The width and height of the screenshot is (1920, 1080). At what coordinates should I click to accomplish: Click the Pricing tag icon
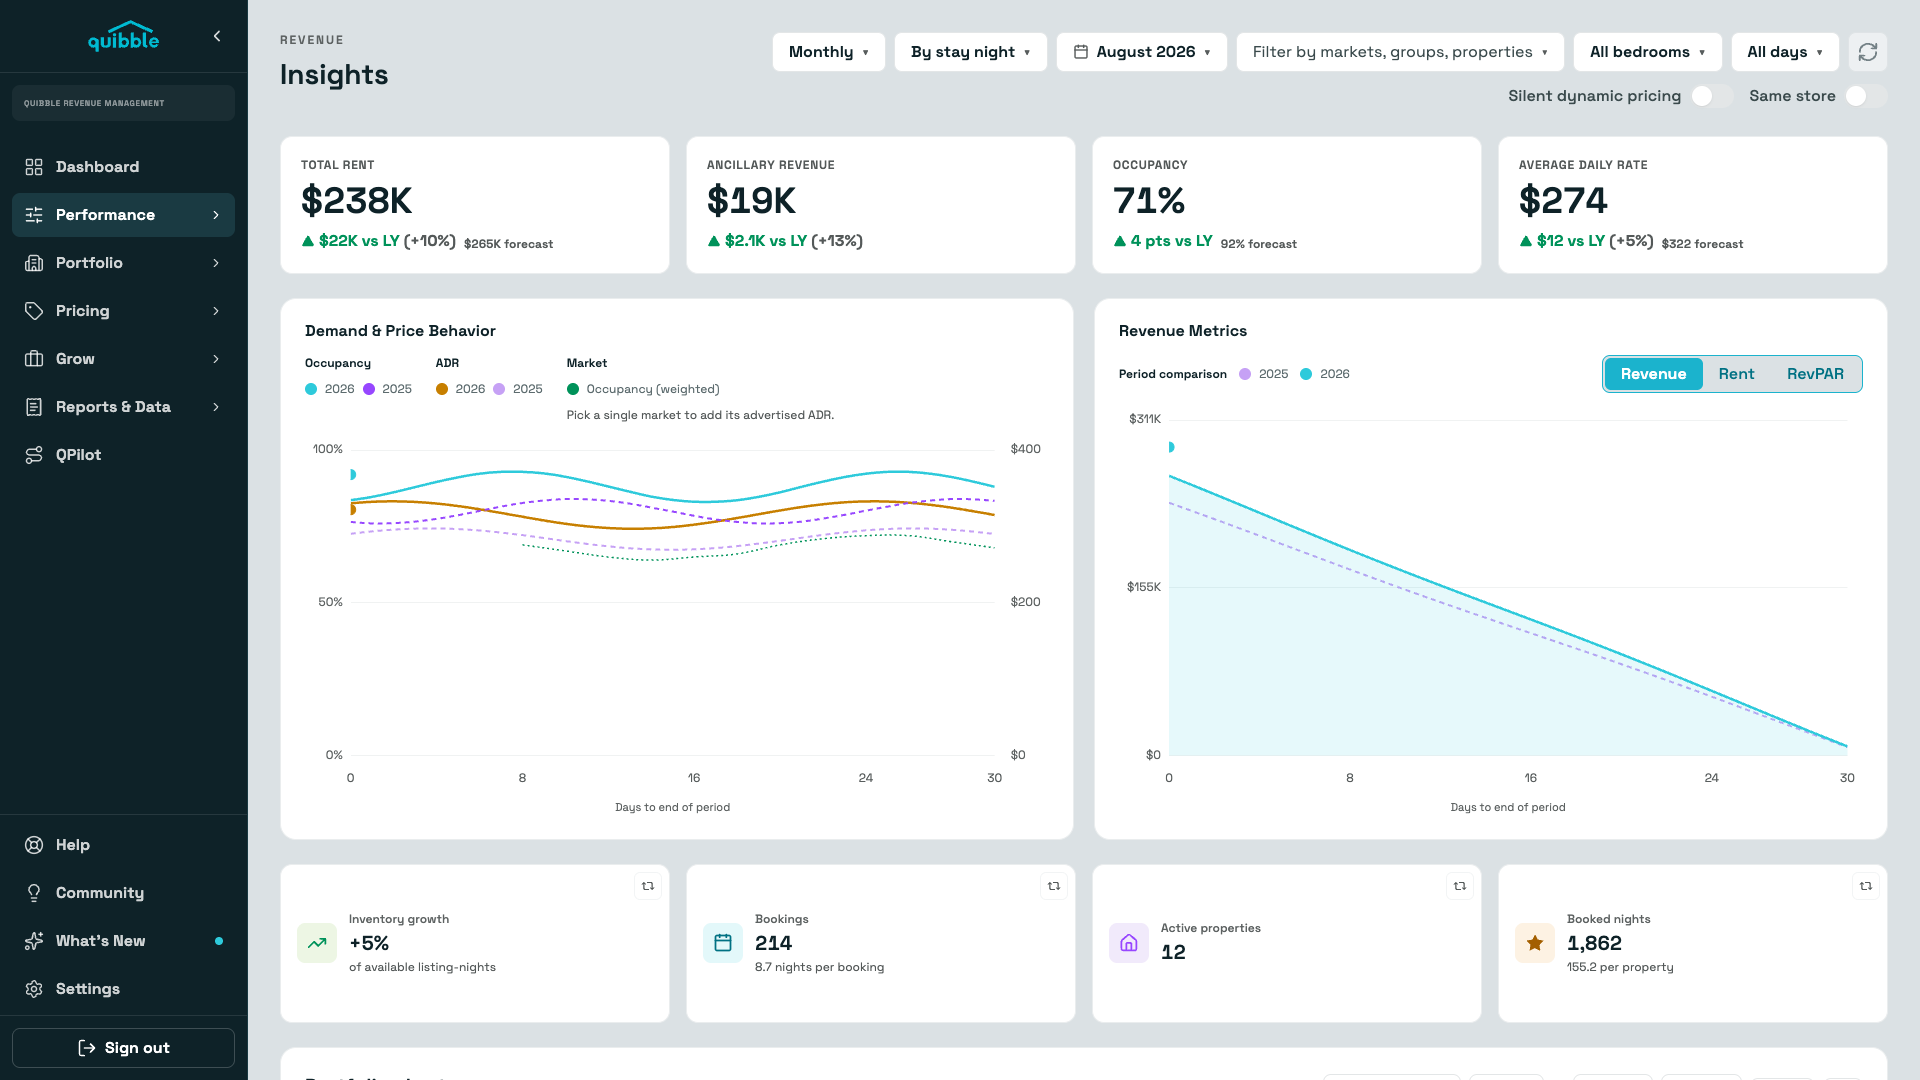(34, 311)
